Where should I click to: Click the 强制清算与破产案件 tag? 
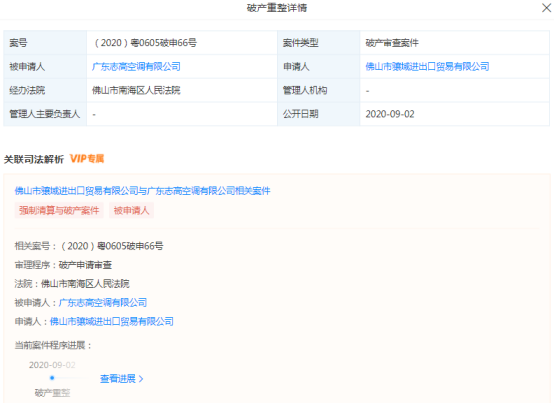[x=59, y=211]
